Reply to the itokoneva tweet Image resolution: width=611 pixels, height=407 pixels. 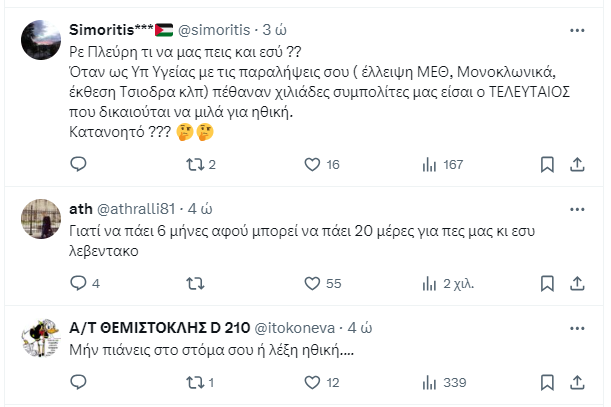click(x=84, y=381)
